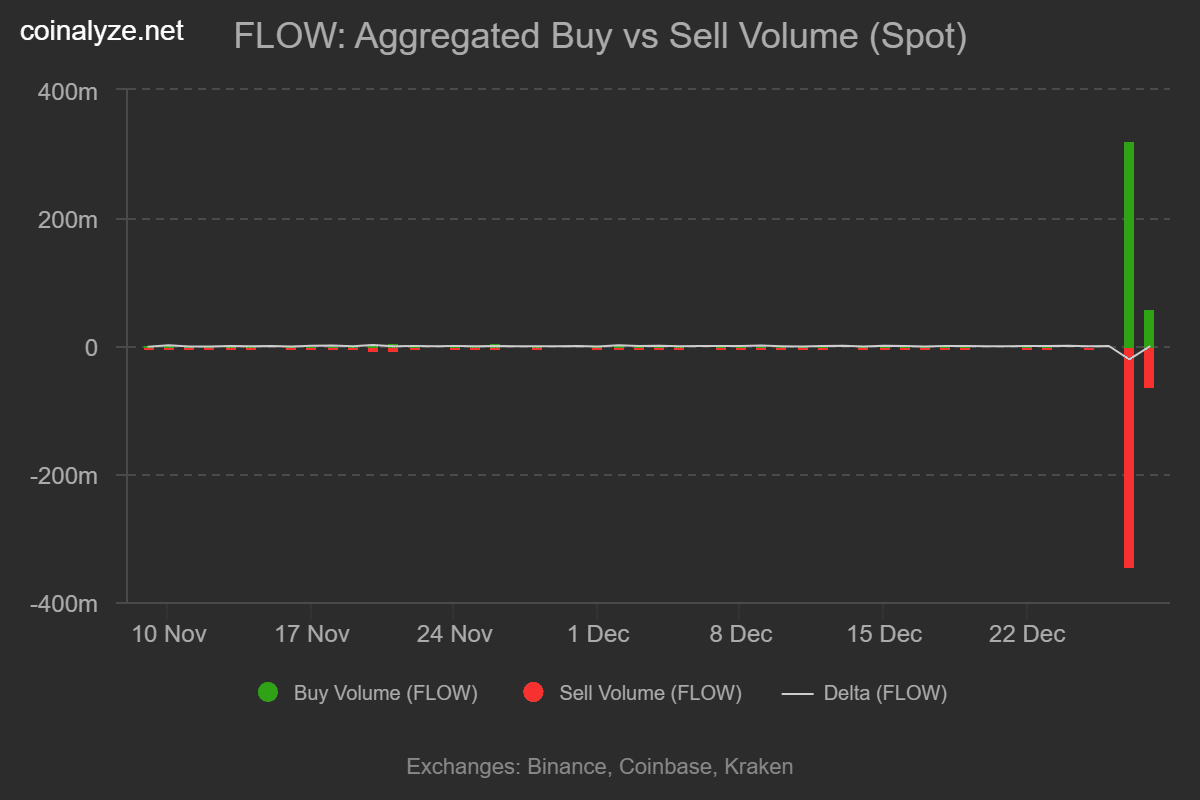
Task: Click the white Delta legend line marker
Action: coord(797,693)
